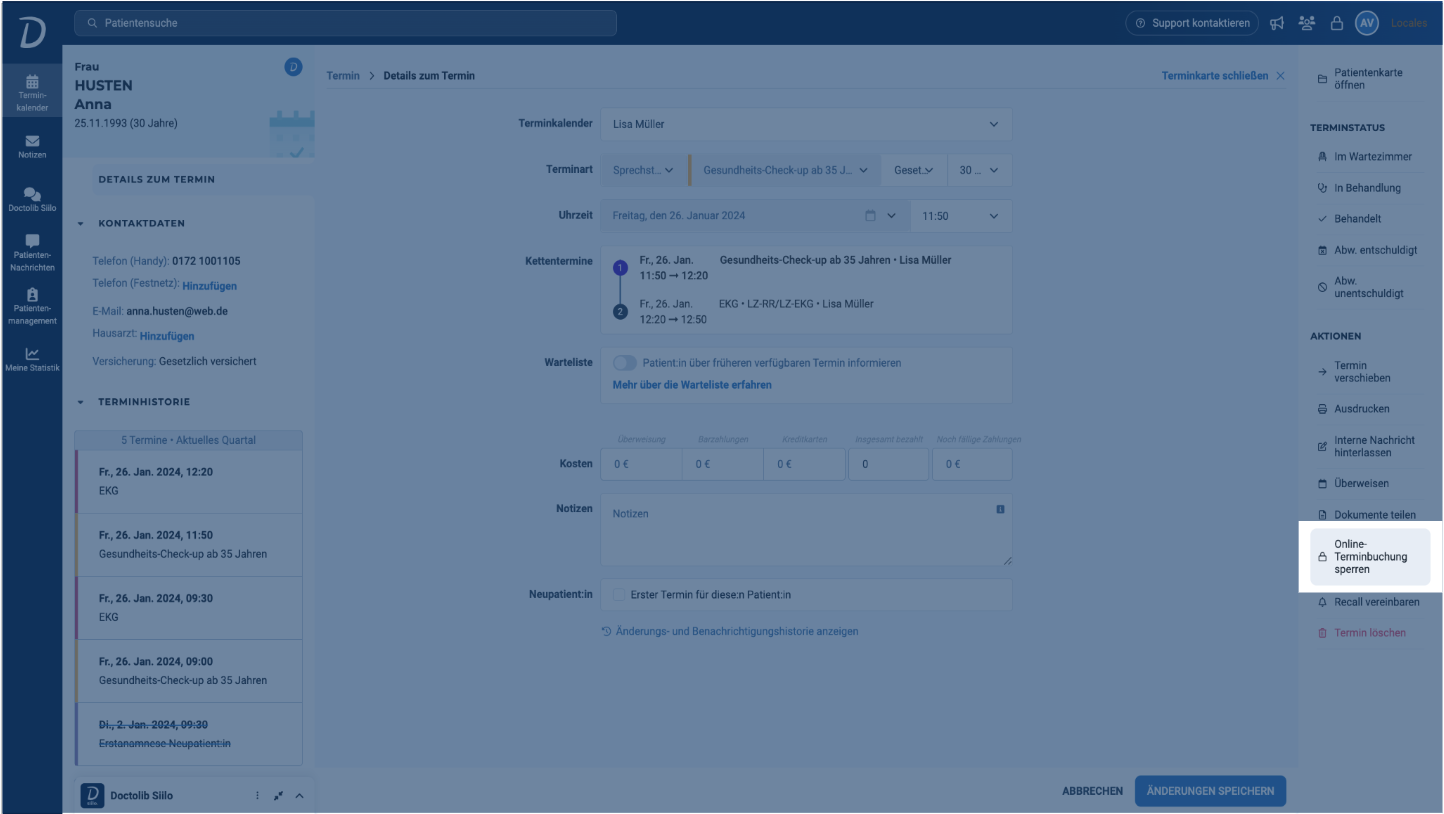The width and height of the screenshot is (1444, 814).
Task: Click the Insgesamt bezahlt field
Action: [888, 464]
